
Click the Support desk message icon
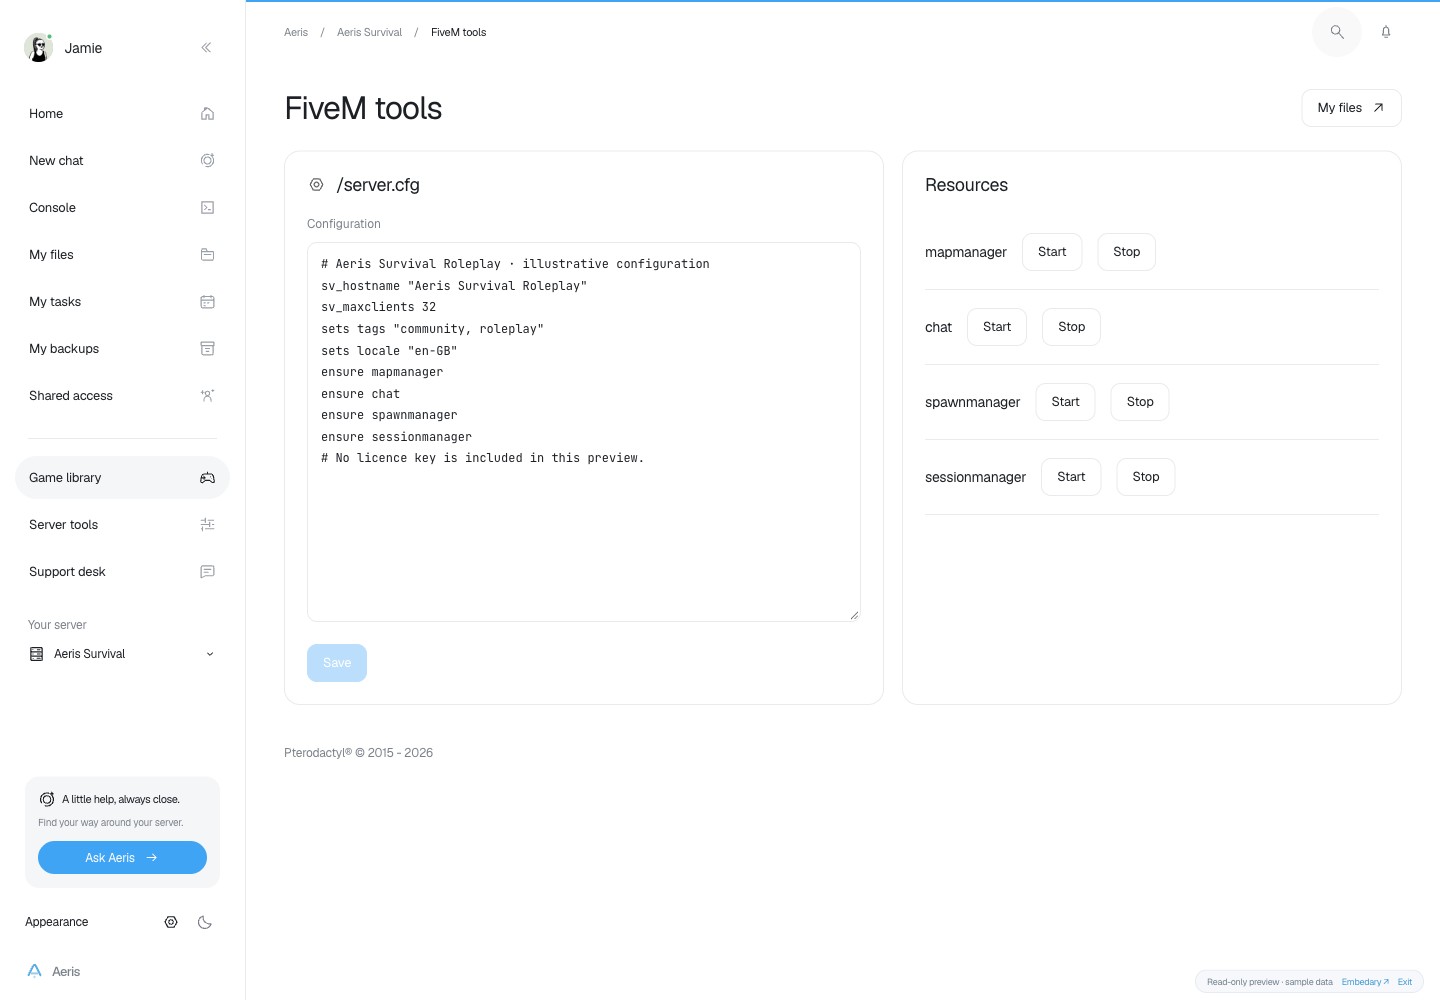207,571
